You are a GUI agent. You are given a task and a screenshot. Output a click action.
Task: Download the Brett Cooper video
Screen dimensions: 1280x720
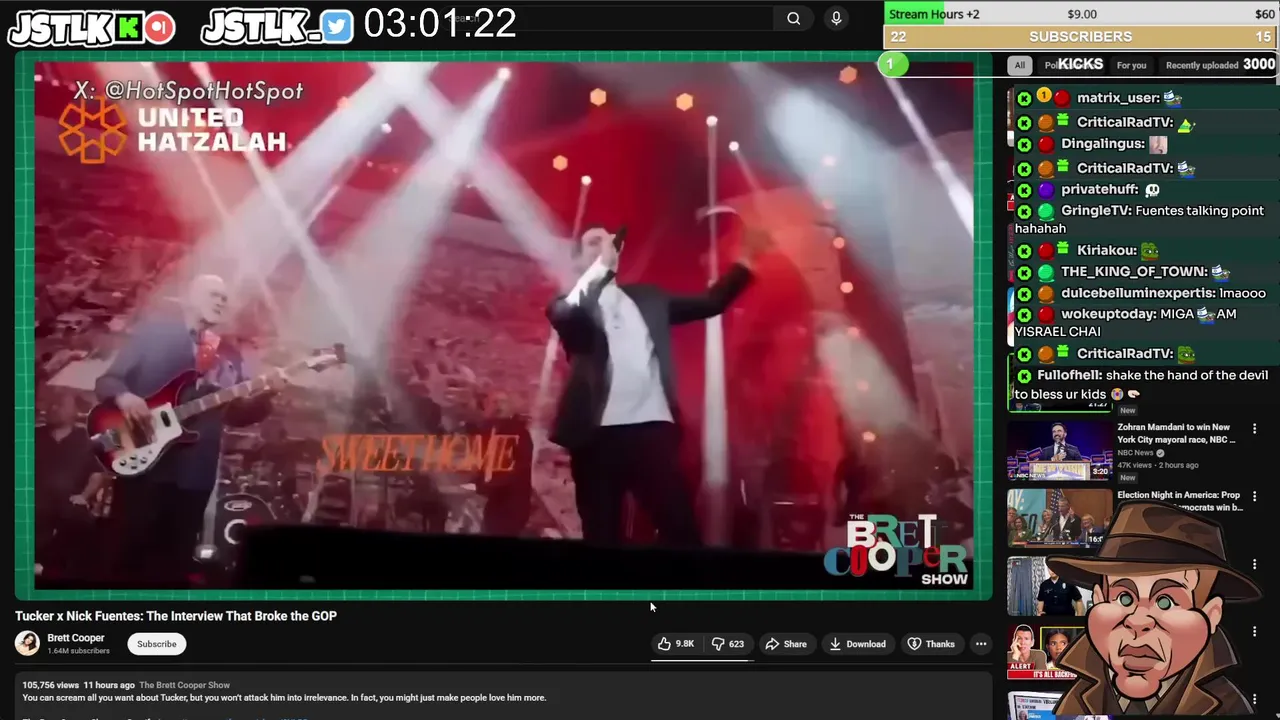click(857, 644)
